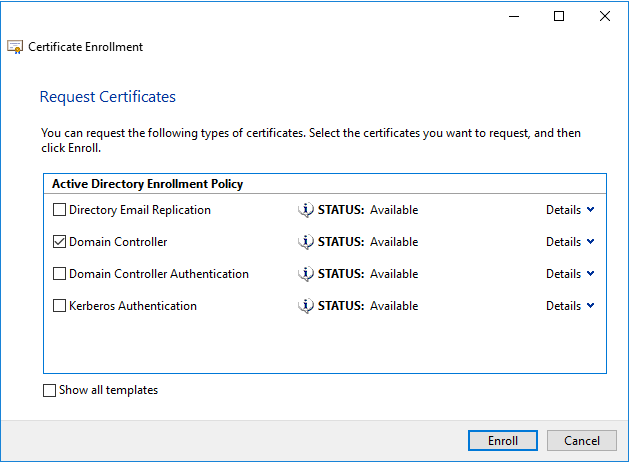This screenshot has width=631, height=464.
Task: Click Available status of Kerberos Authentication
Action: (394, 306)
